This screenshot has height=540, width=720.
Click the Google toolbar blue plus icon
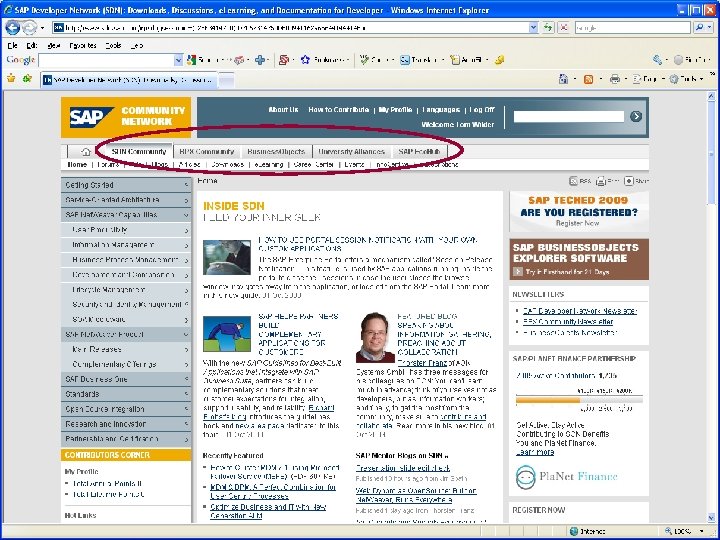(x=260, y=60)
